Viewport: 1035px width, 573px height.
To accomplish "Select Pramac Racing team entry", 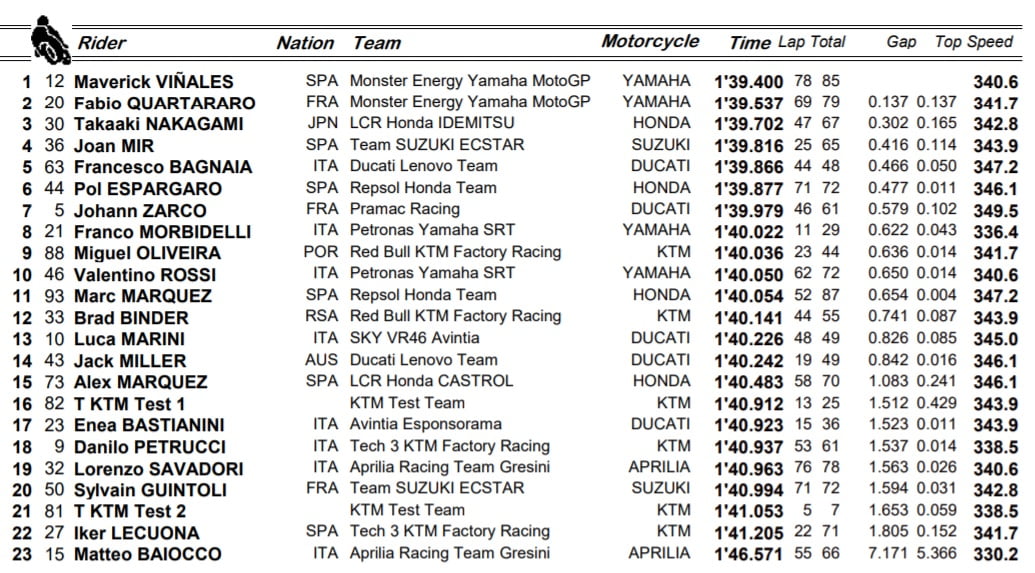I will tap(405, 209).
